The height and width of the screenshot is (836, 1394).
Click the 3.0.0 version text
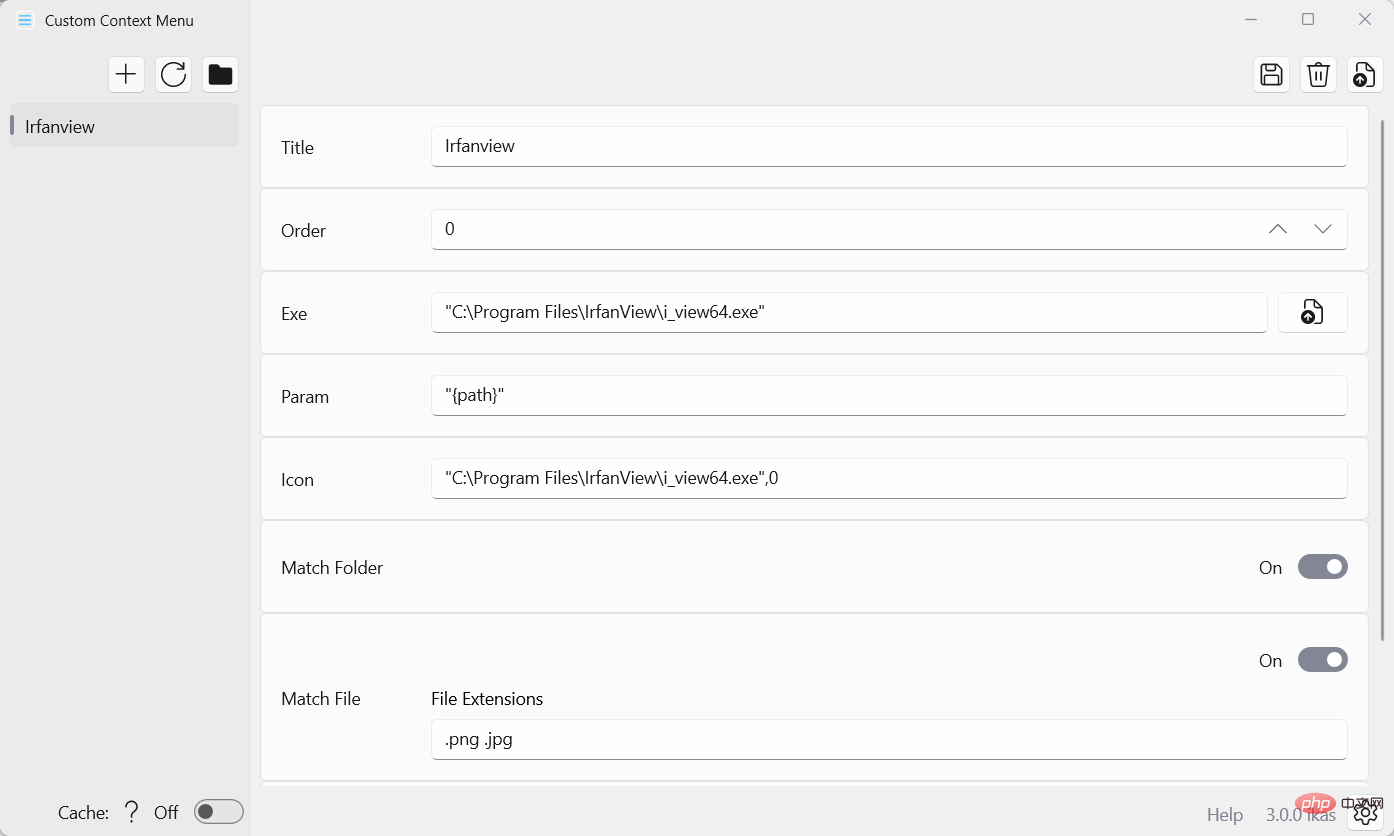[x=1286, y=815]
